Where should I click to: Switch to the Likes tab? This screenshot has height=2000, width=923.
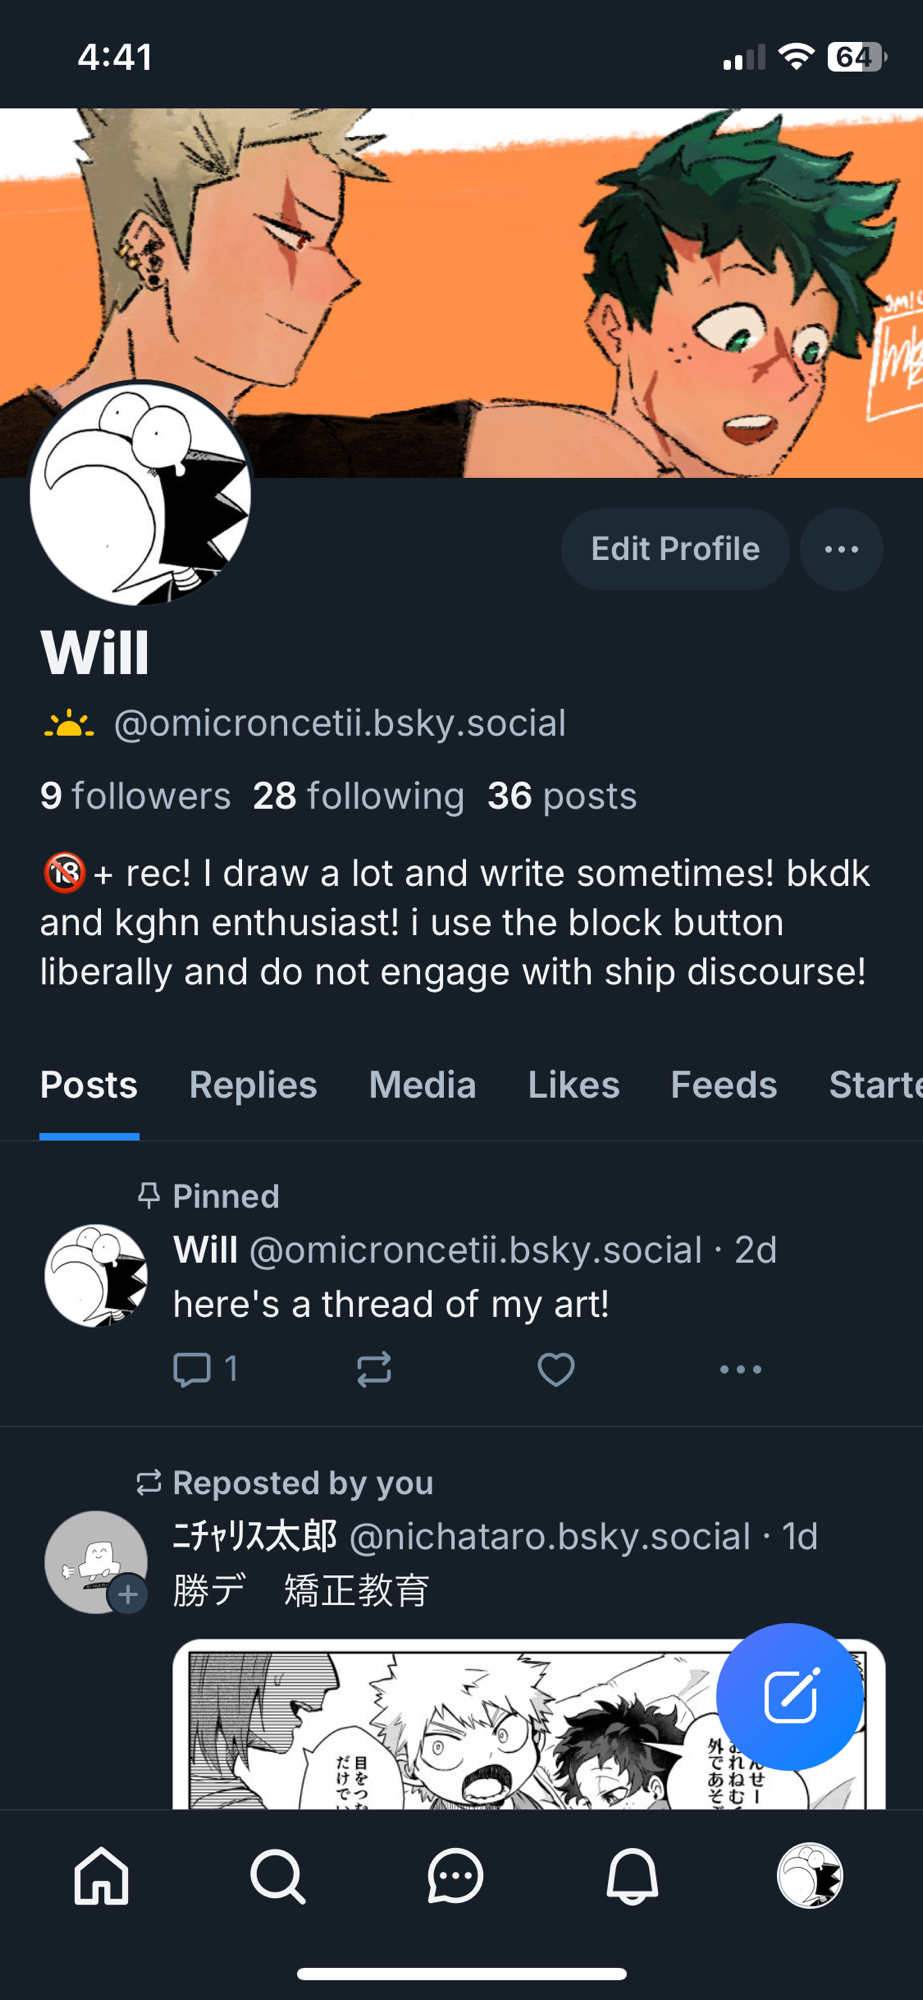pyautogui.click(x=573, y=1085)
